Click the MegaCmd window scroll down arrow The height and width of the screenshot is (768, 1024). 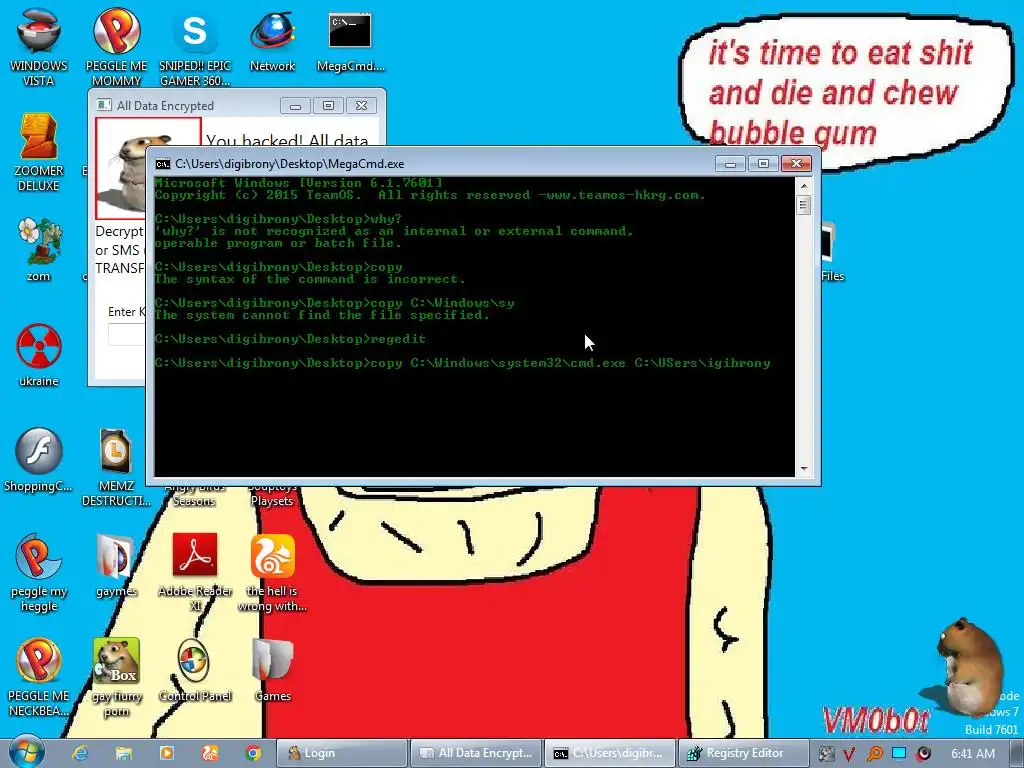(x=804, y=468)
